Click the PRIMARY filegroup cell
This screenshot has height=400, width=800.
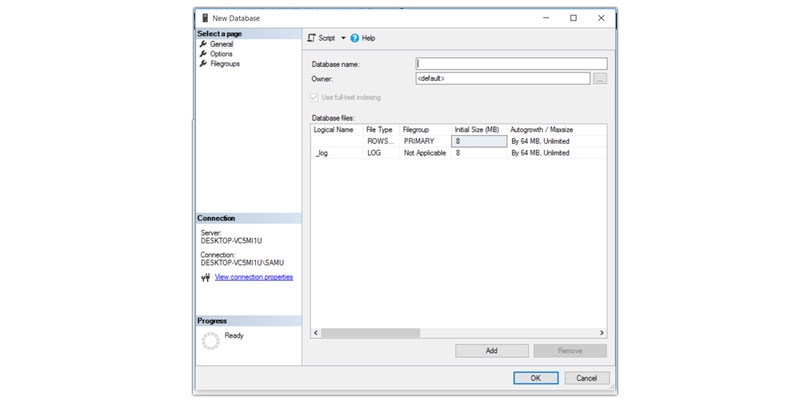pos(426,141)
